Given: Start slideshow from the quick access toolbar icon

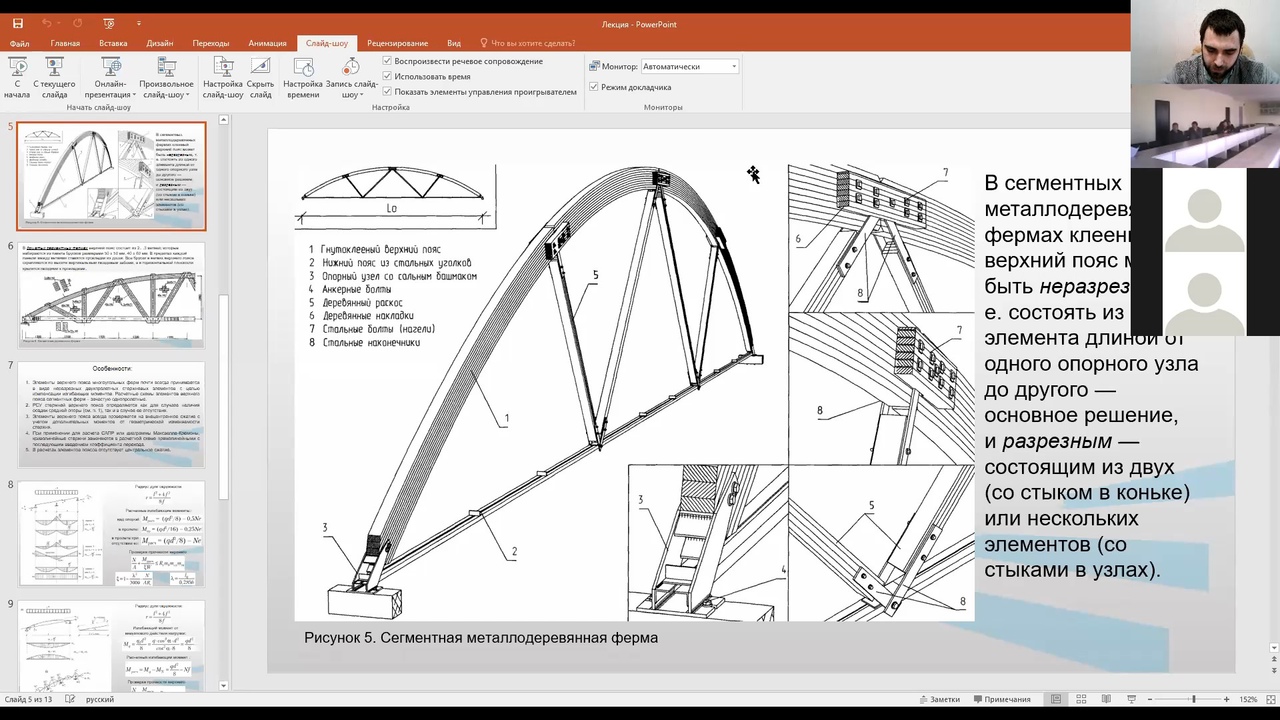Looking at the screenshot, I should pos(107,23).
